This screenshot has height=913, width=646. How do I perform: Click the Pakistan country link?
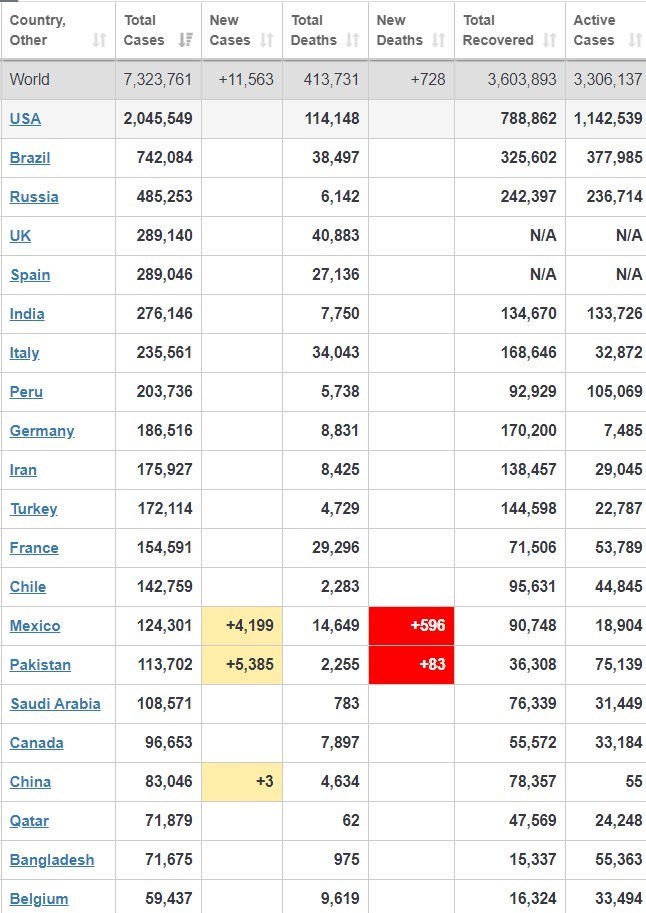pyautogui.click(x=40, y=665)
